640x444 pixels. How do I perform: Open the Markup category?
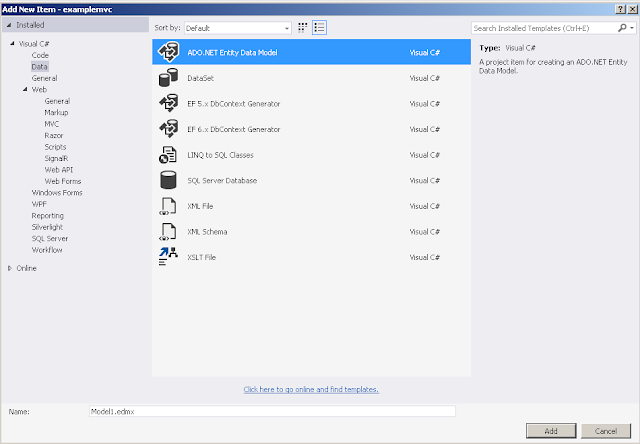pos(56,112)
